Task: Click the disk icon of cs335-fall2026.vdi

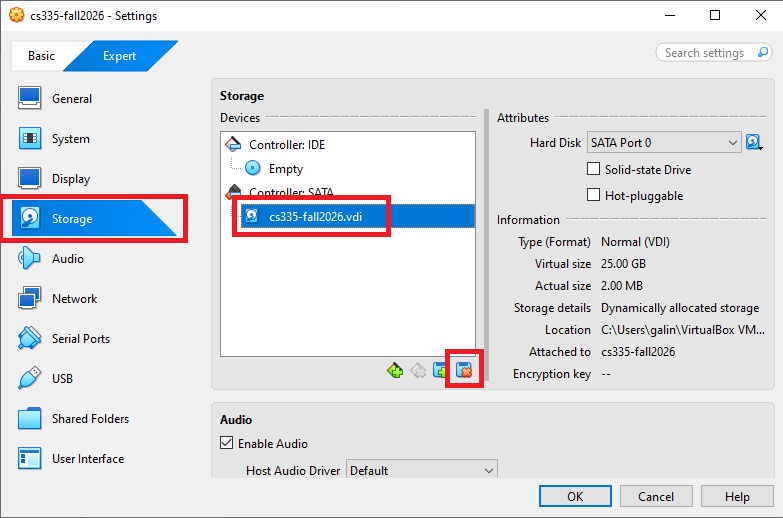Action: click(x=252, y=216)
